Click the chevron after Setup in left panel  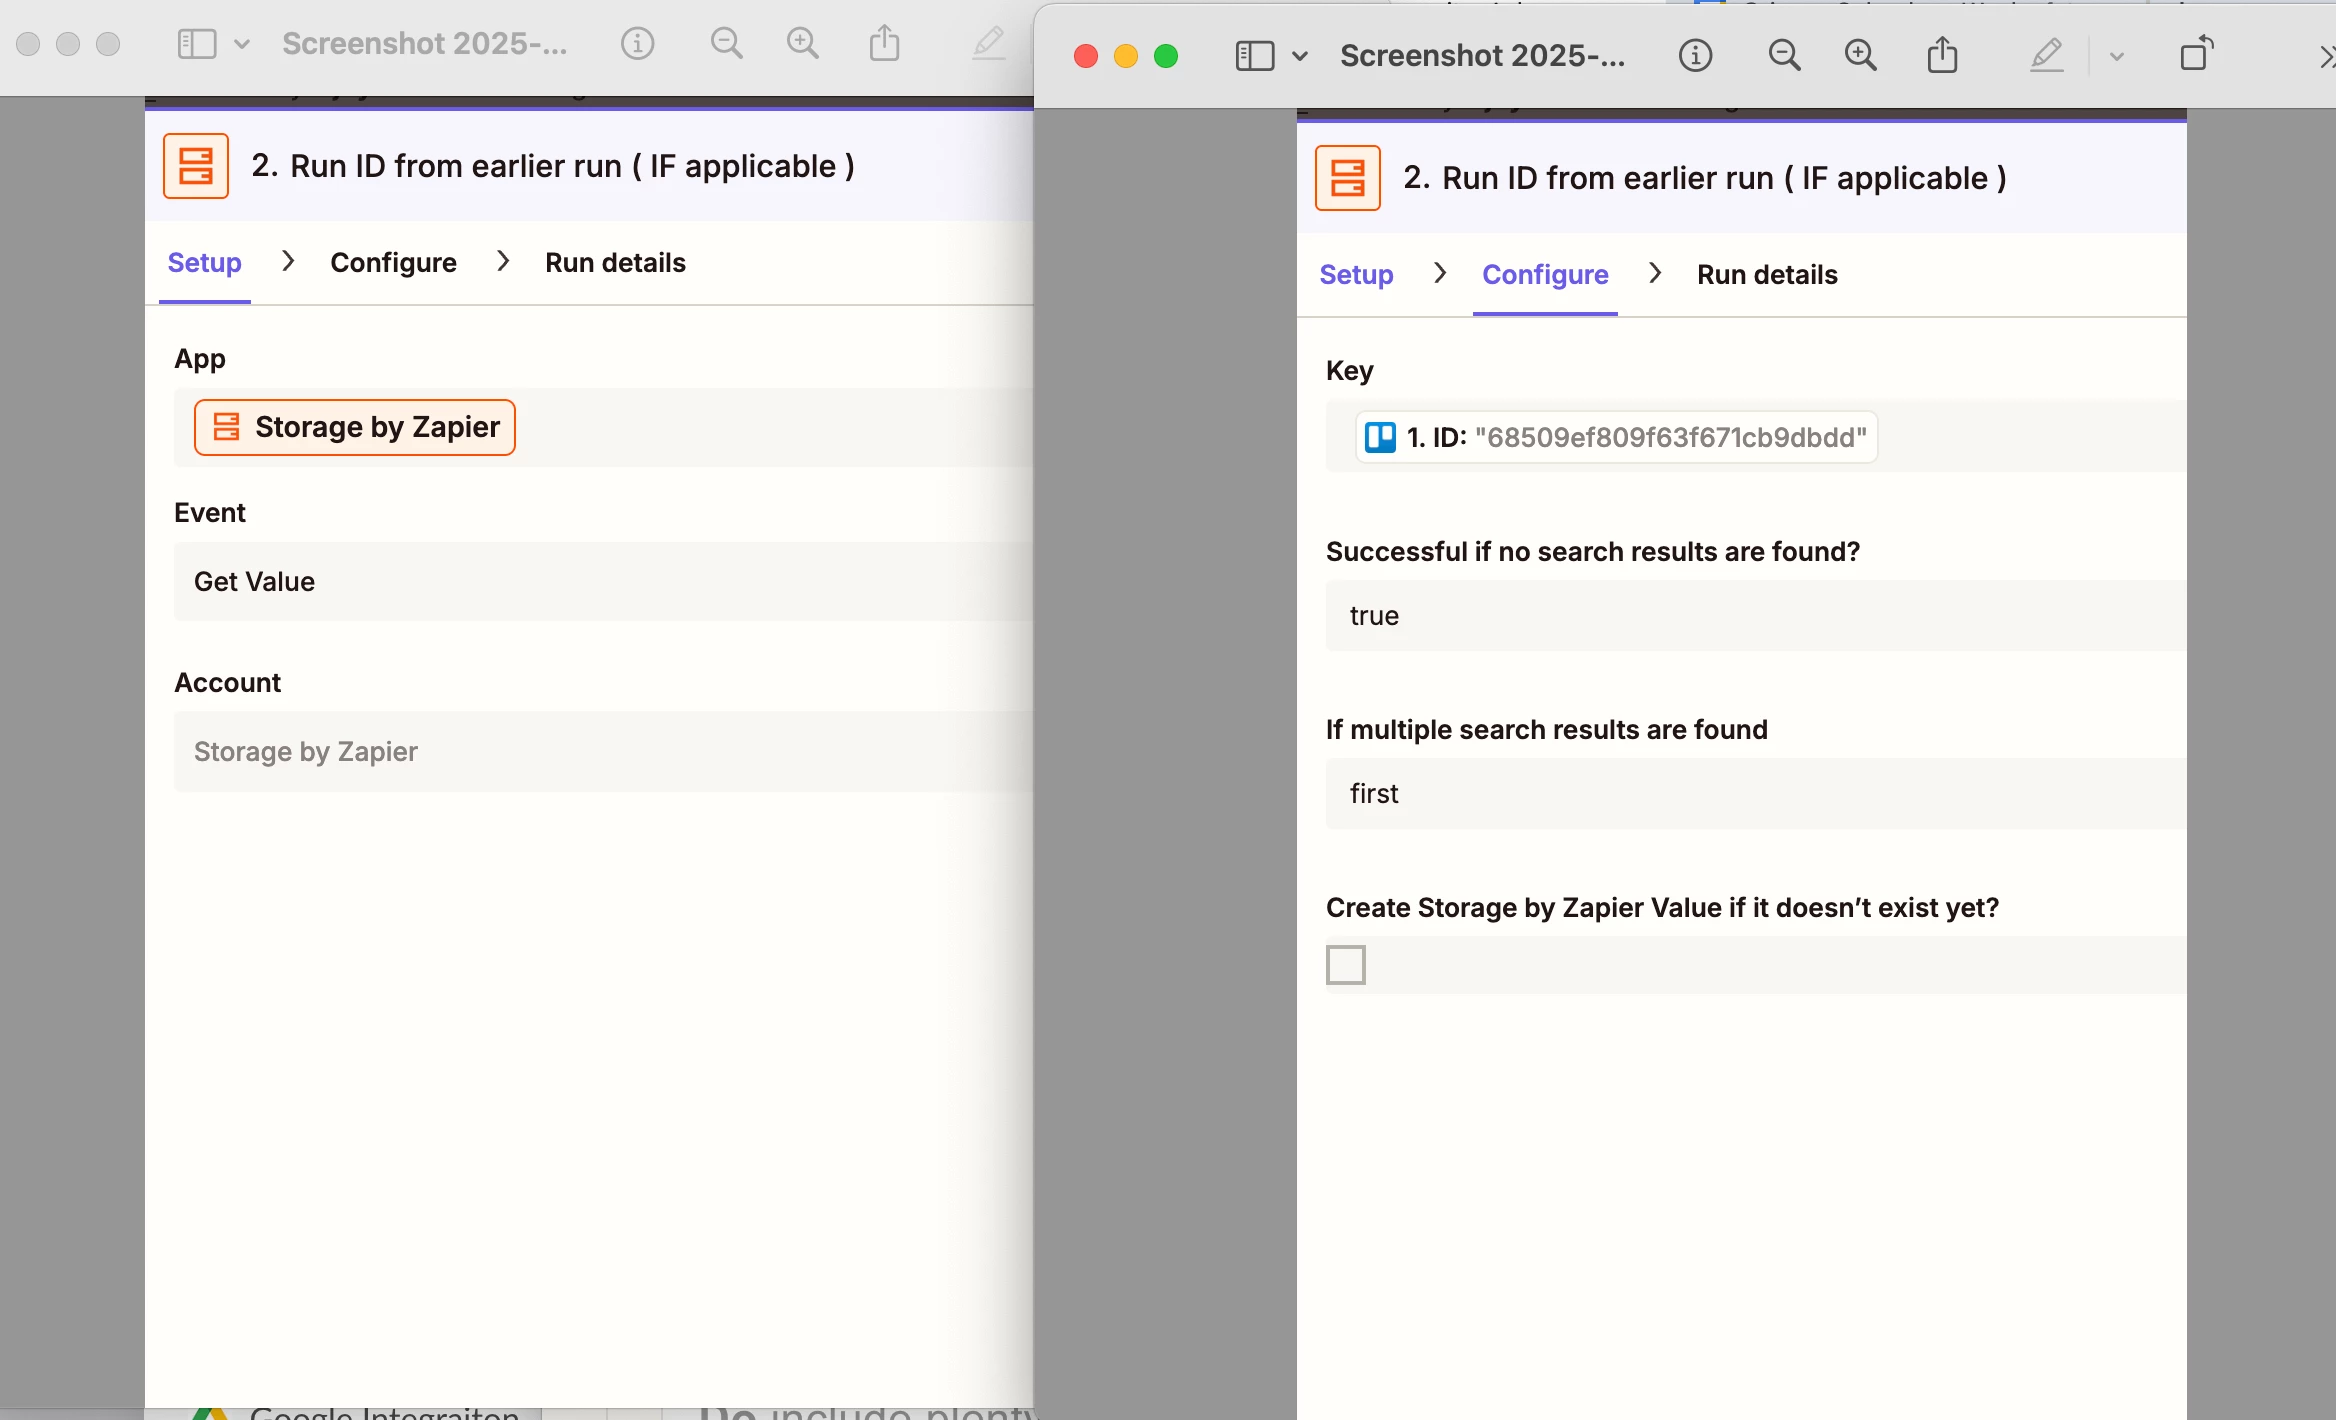pos(287,261)
